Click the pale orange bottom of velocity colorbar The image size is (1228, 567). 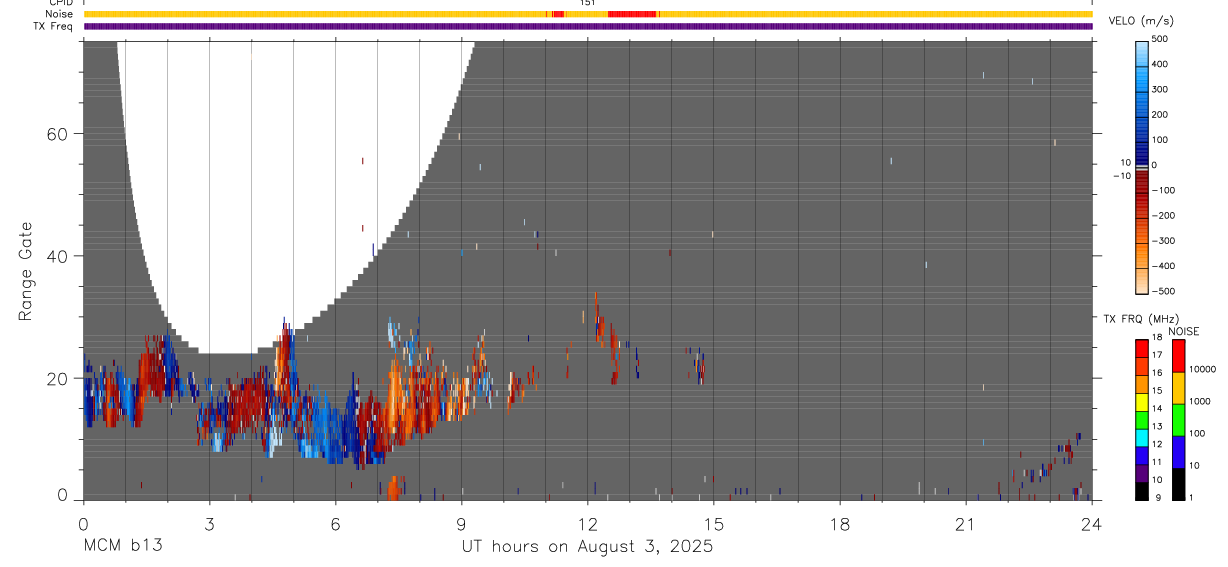click(x=1143, y=280)
